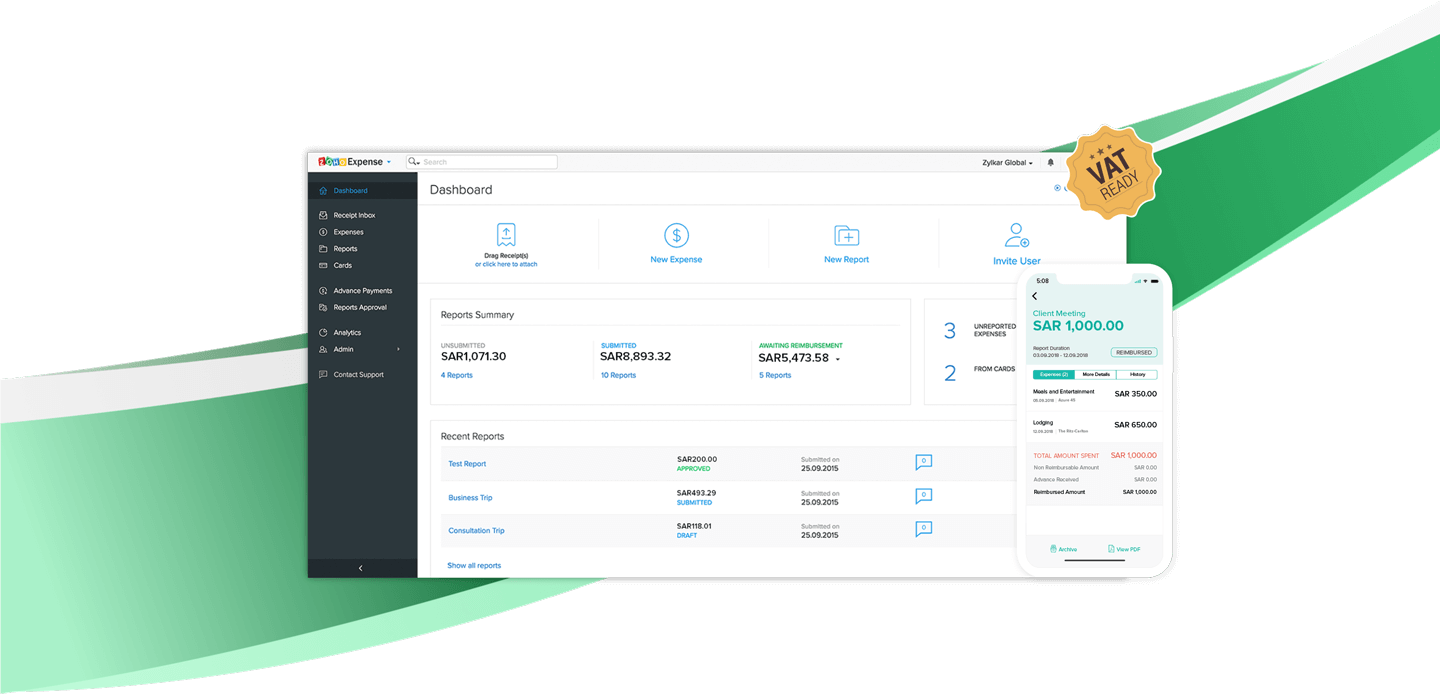Tap the back arrow on phone screen
This screenshot has height=694, width=1440.
(1034, 296)
